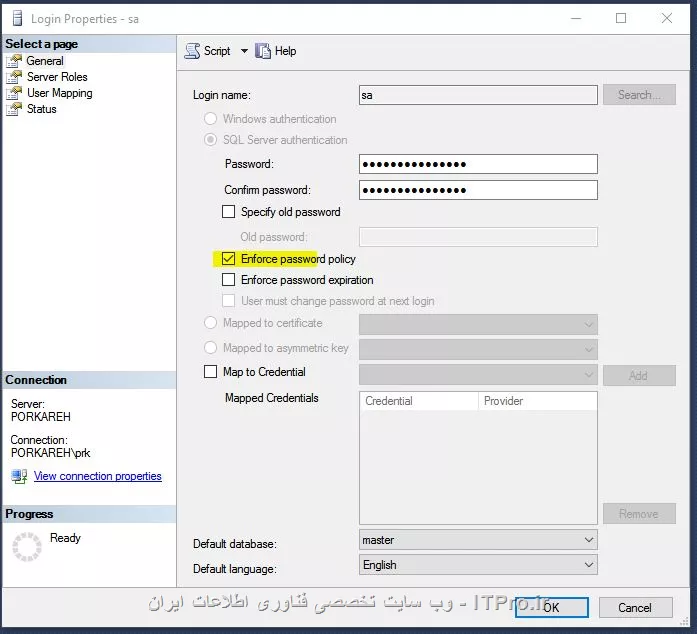697x634 pixels.
Task: Click the Cancel button
Action: pos(635,607)
